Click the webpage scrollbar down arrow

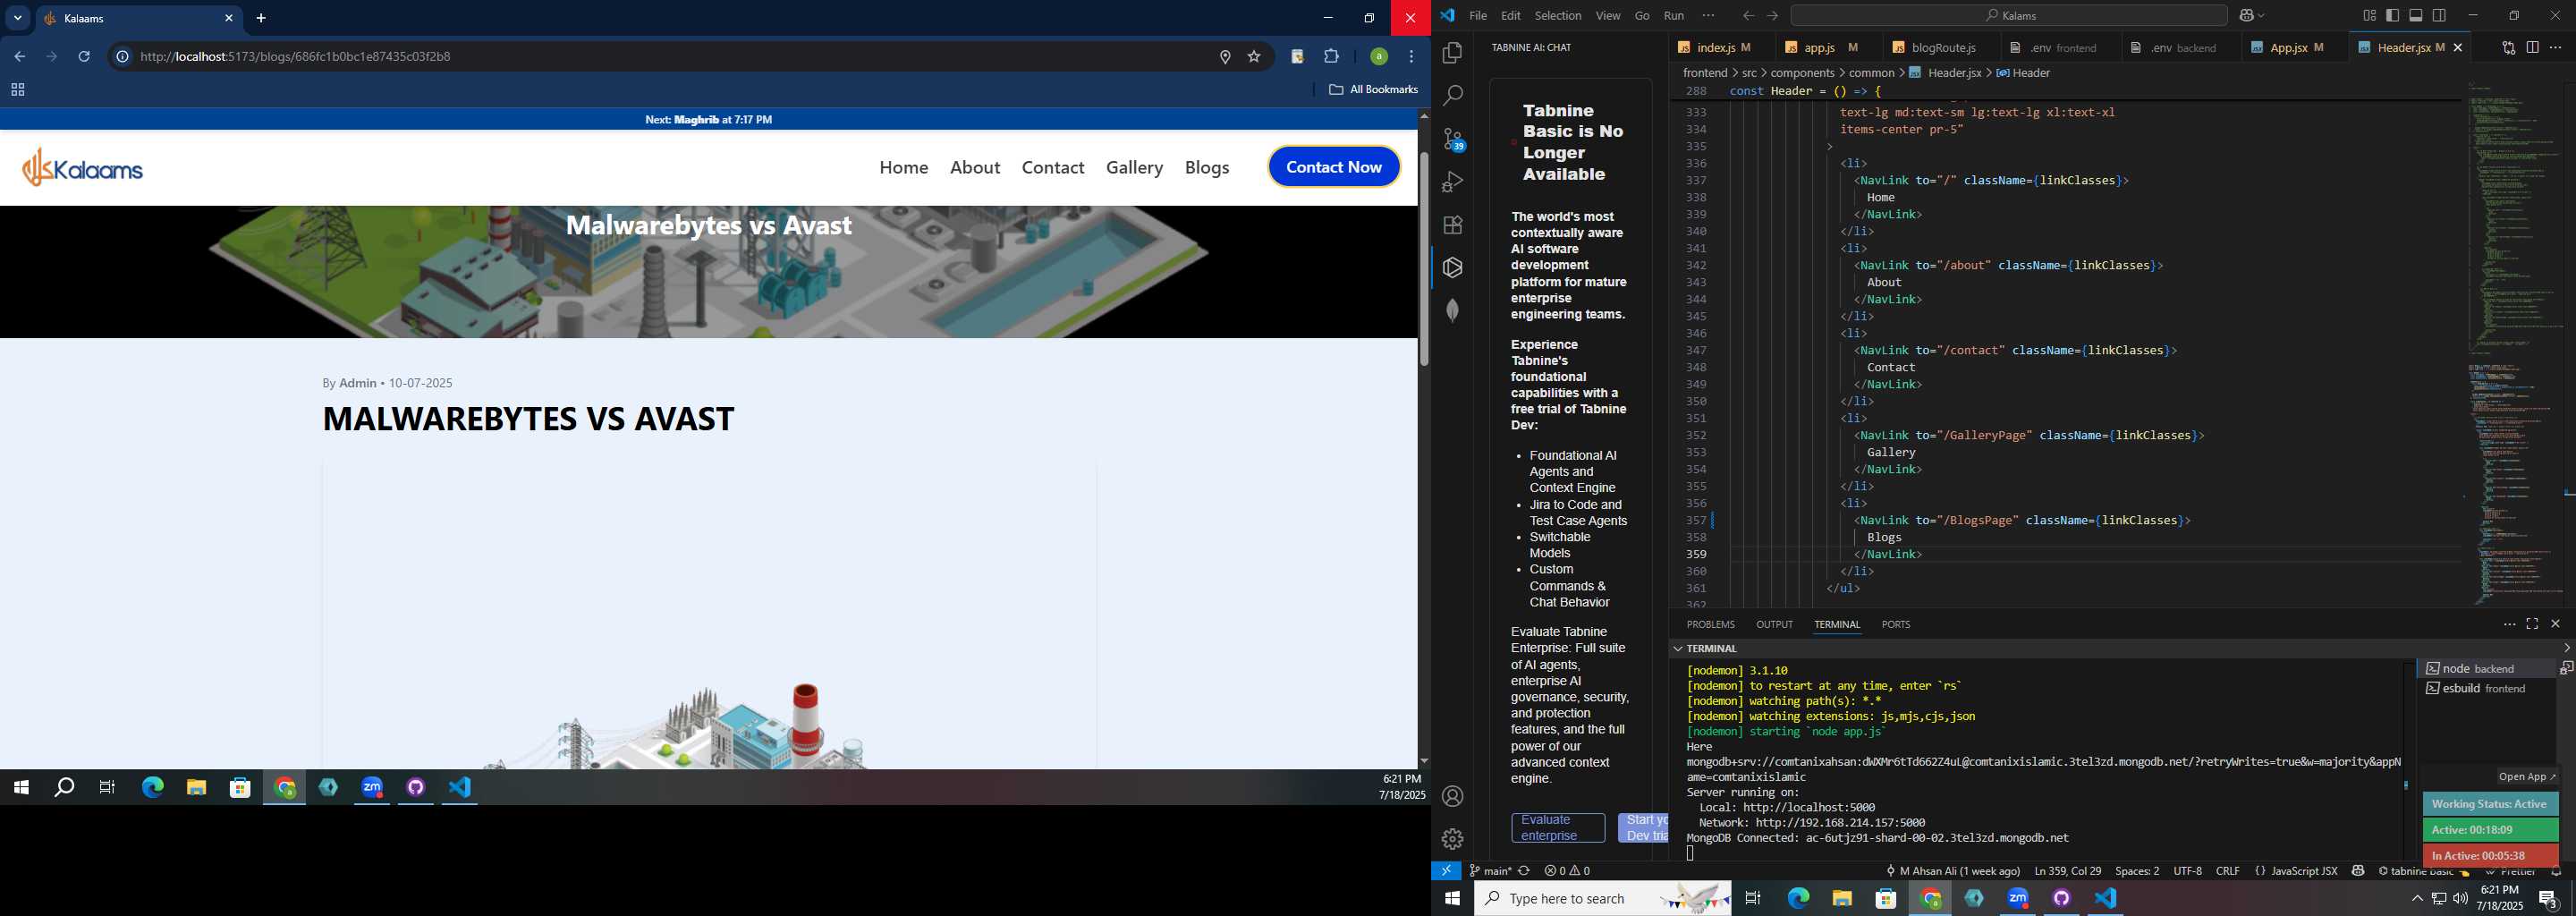point(1424,761)
